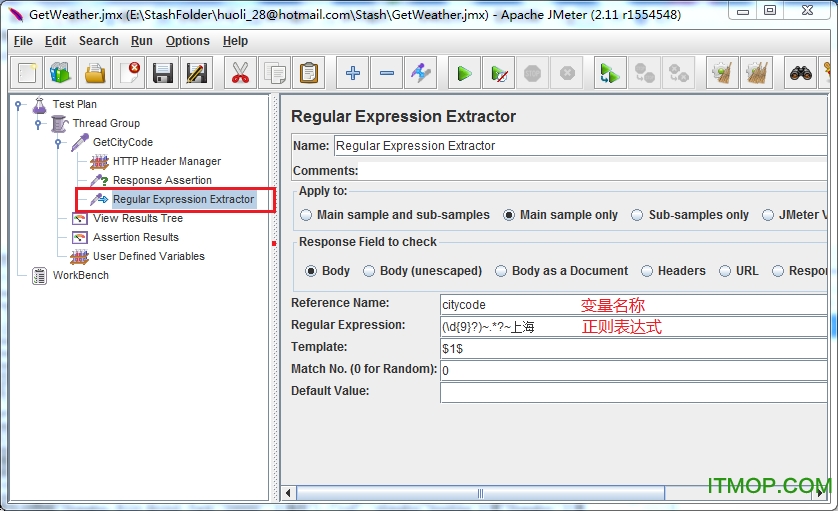The height and width of the screenshot is (511, 838).
Task: Collapse the Thread Group node handle
Action: tap(38, 124)
